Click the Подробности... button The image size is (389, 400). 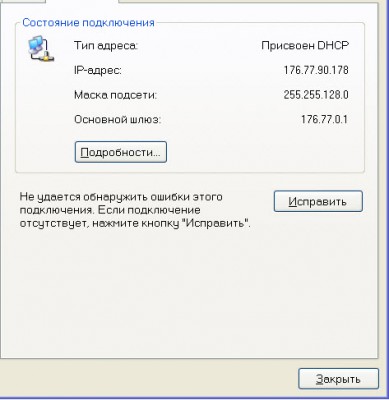(121, 152)
